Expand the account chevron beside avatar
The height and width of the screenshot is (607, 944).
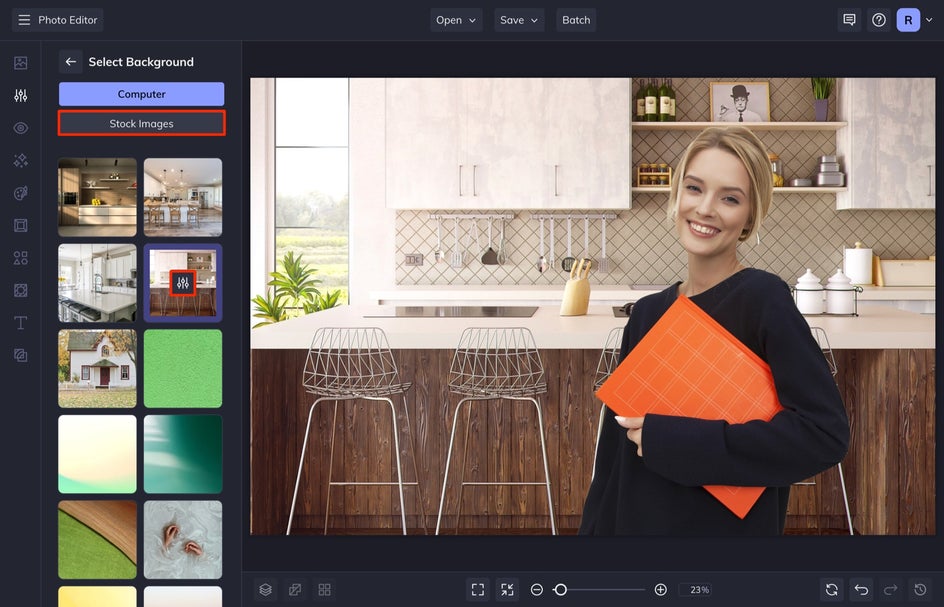(929, 20)
